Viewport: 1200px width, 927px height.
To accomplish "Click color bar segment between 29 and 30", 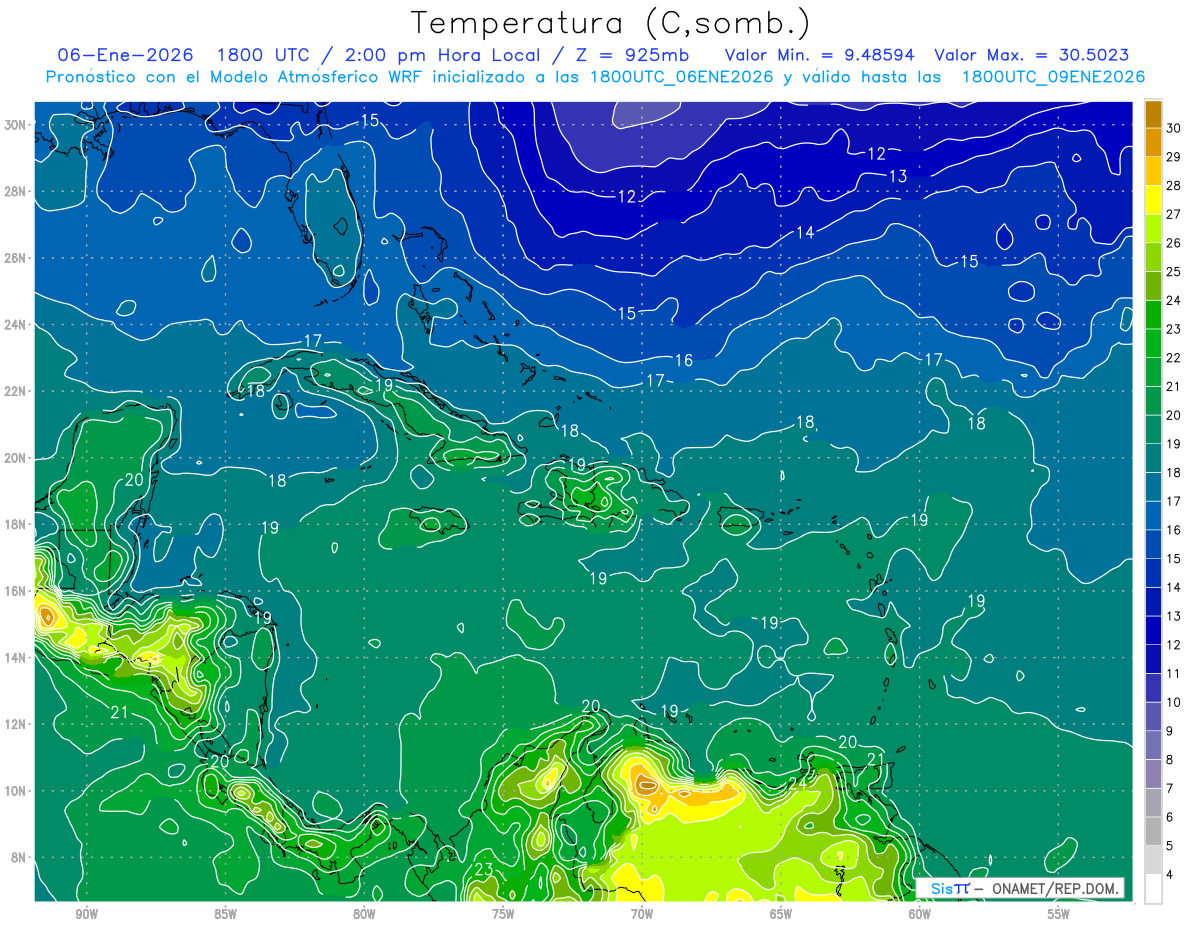I will [x=1153, y=143].
